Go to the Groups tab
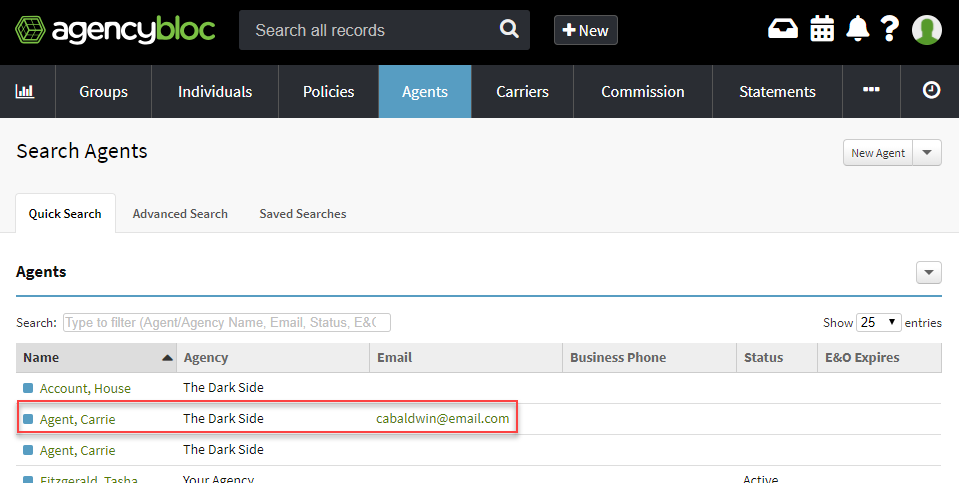Screen dimensions: 959x483 (x=103, y=91)
